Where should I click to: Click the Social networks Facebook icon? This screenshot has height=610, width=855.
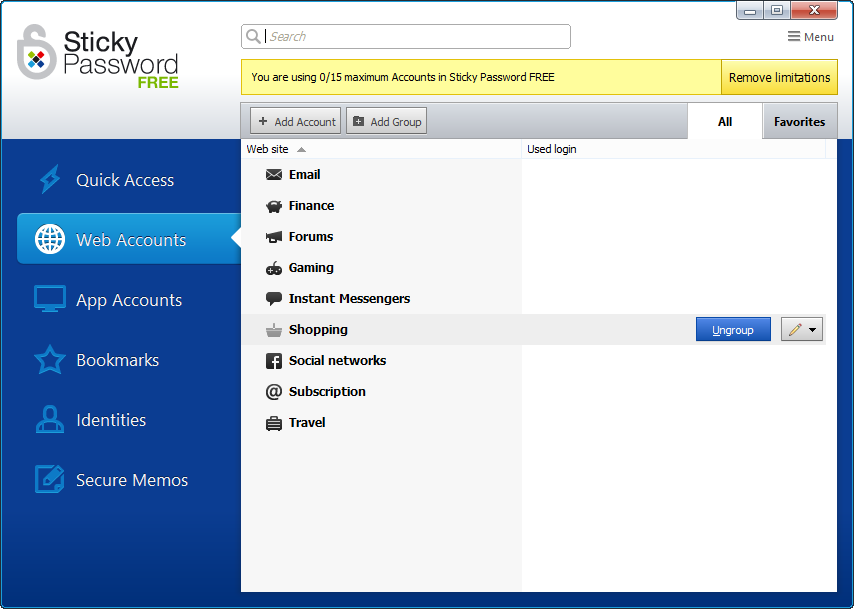tap(274, 361)
